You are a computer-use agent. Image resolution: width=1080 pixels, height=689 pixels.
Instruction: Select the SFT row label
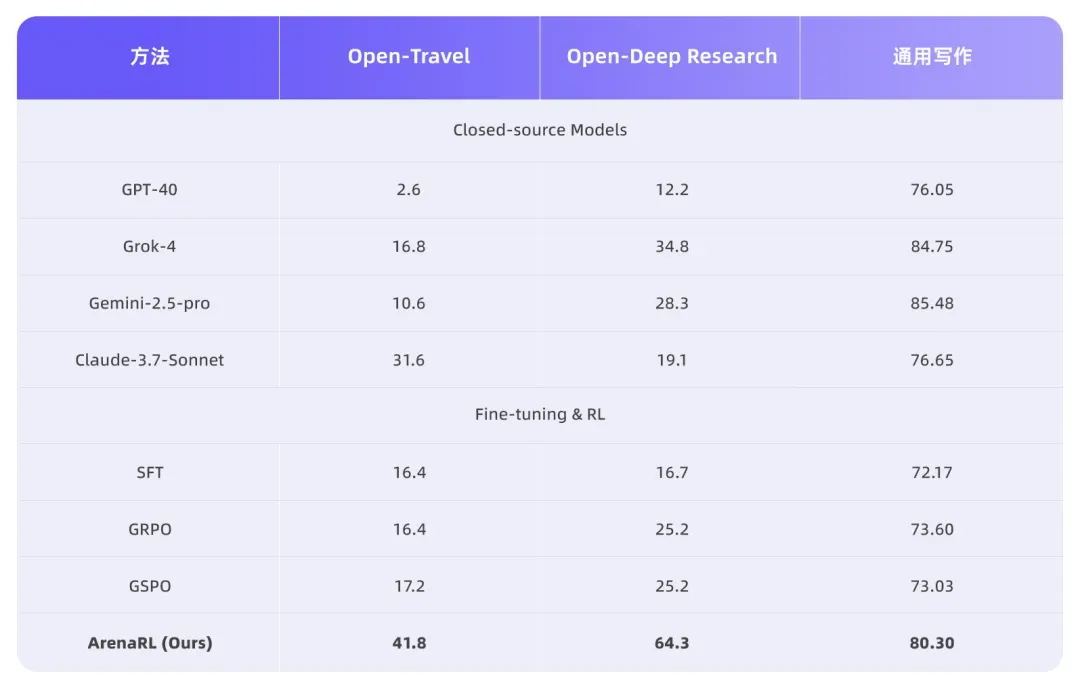click(x=149, y=472)
